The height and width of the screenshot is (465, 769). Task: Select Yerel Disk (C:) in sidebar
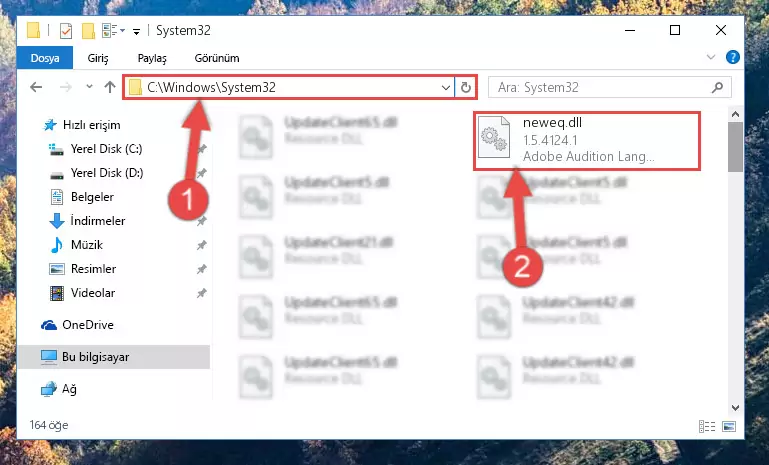click(x=106, y=149)
